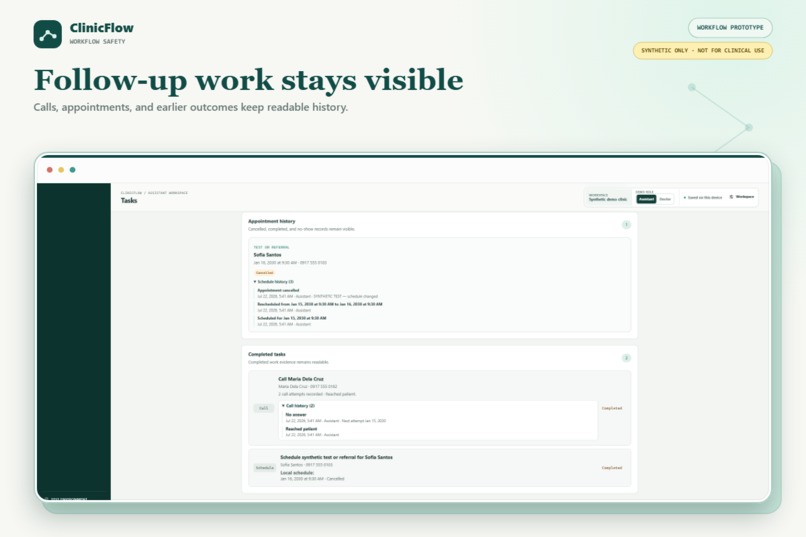806x537 pixels.
Task: Click the Local schedule label
Action: pyautogui.click(x=297, y=472)
